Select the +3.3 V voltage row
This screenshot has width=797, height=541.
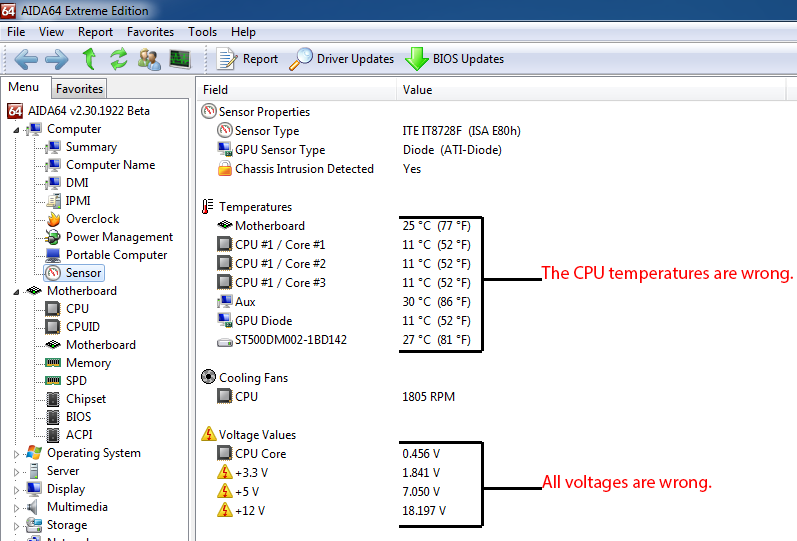[328, 472]
